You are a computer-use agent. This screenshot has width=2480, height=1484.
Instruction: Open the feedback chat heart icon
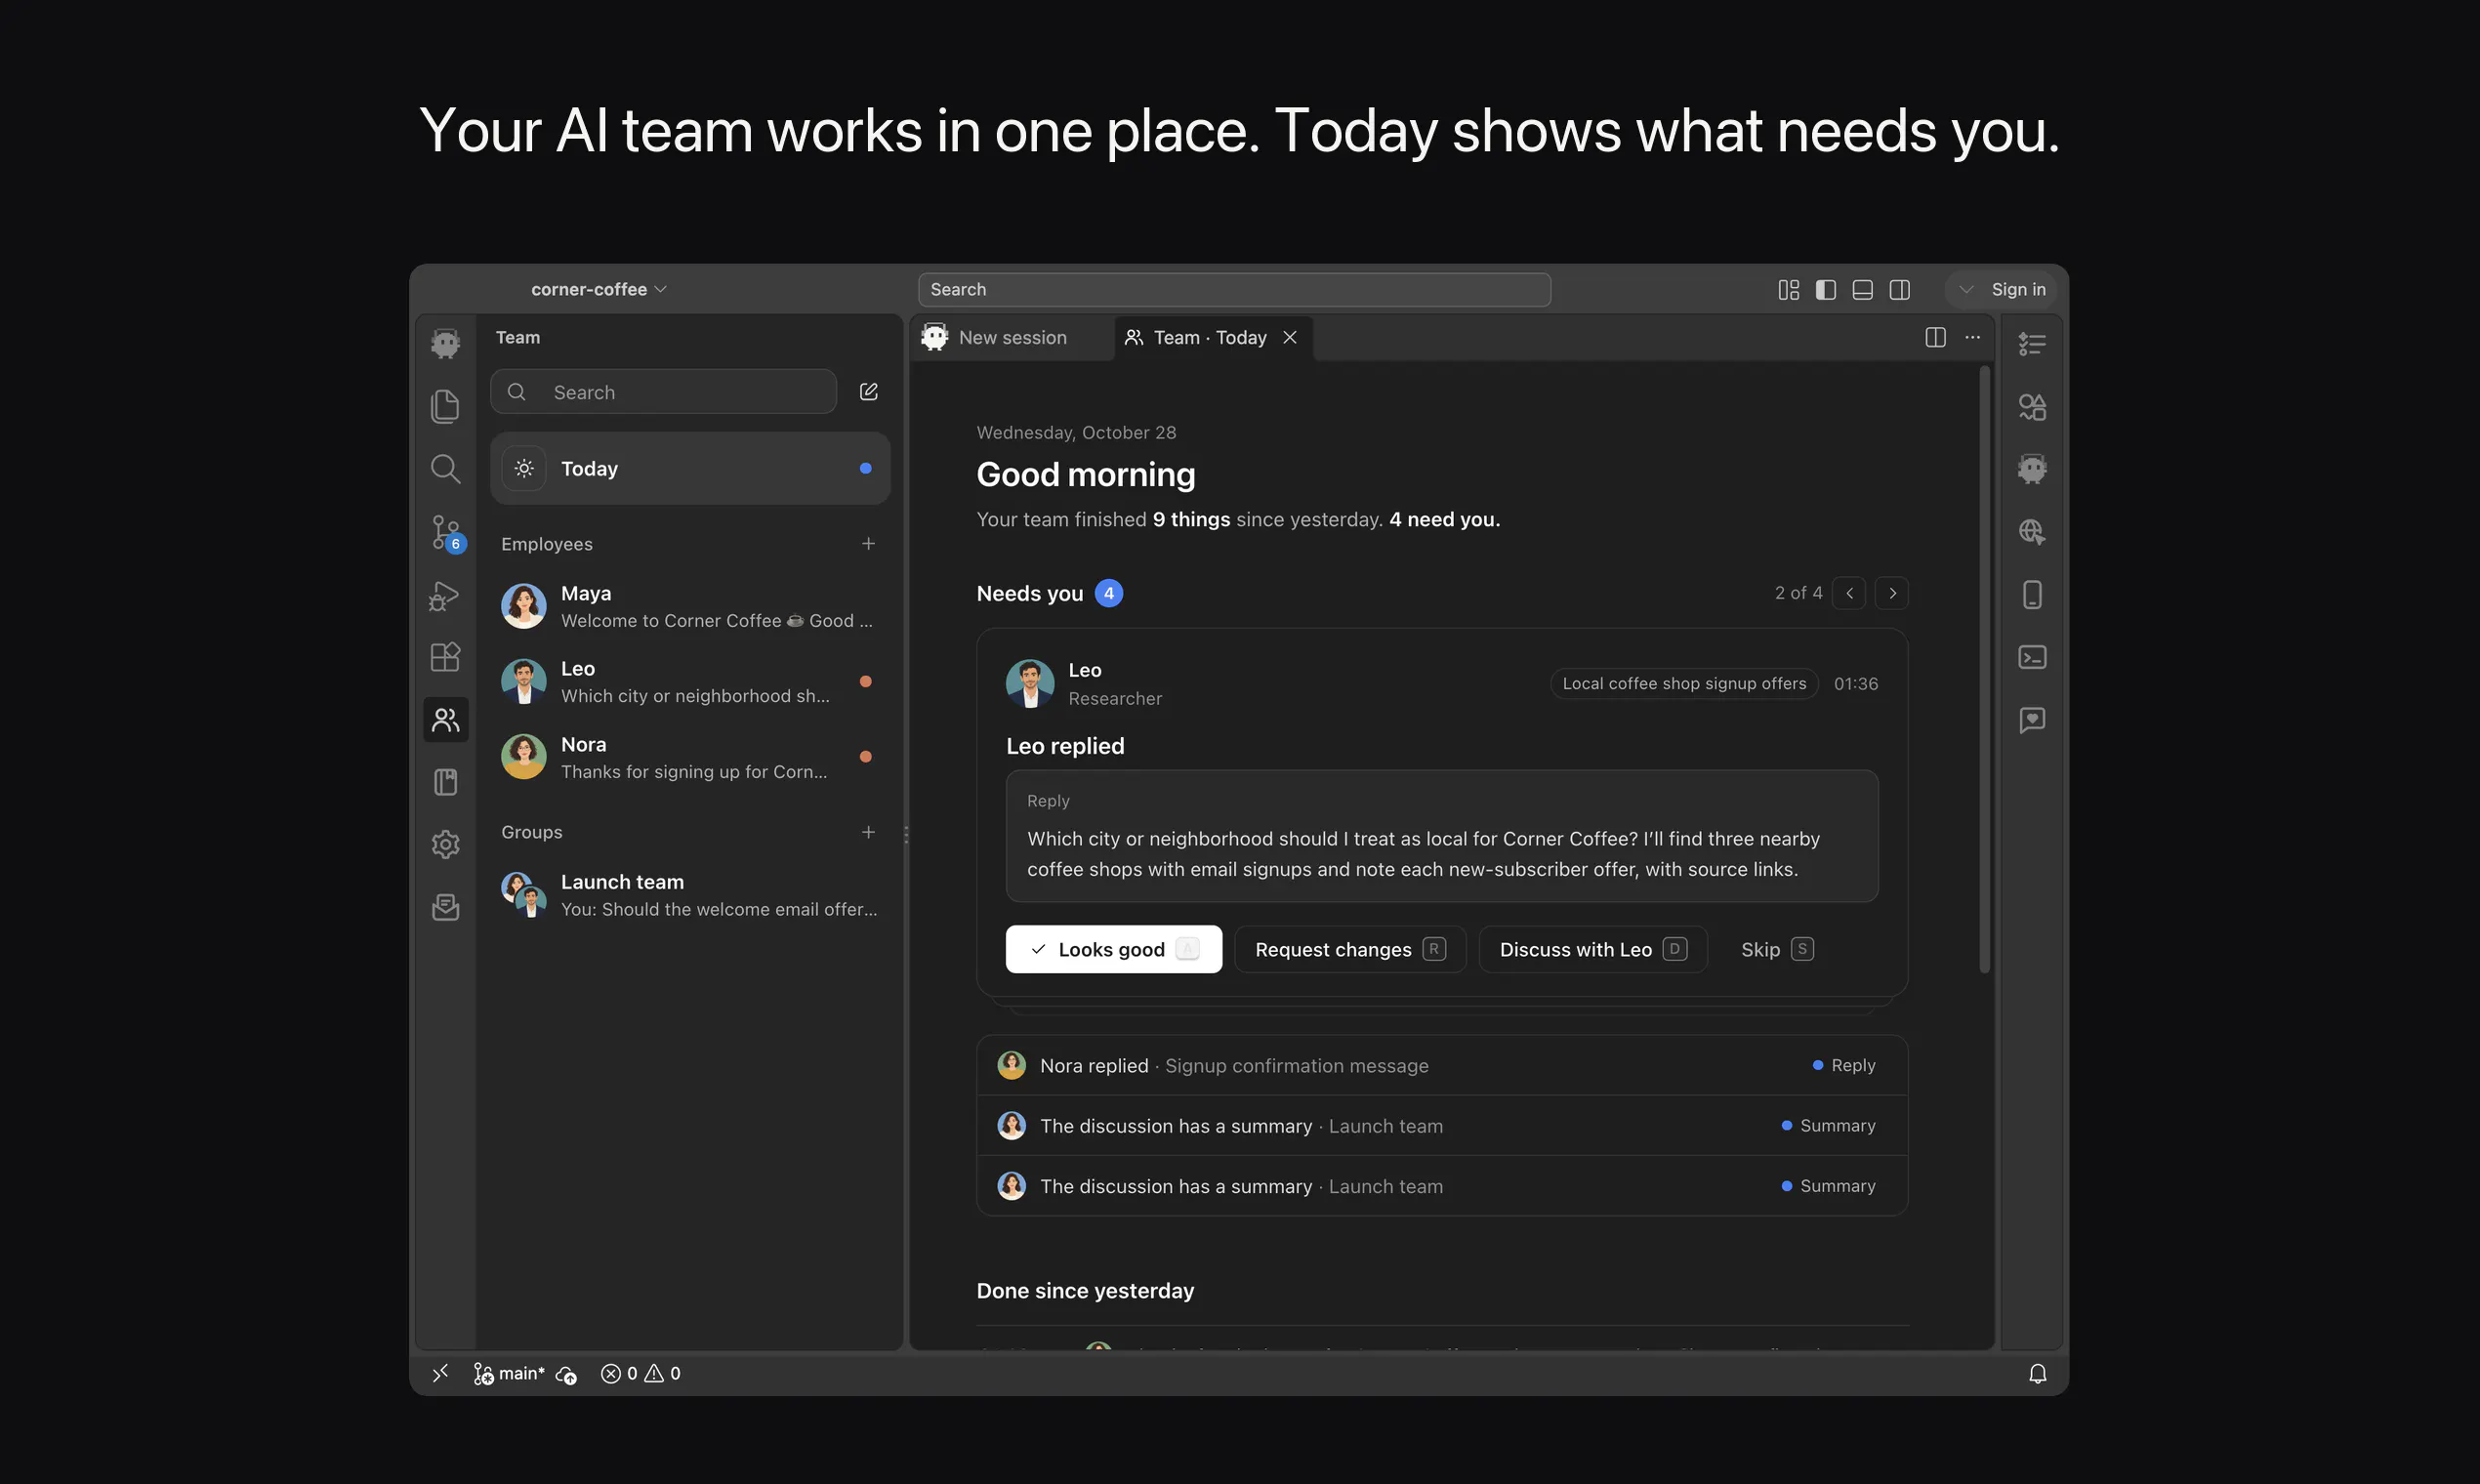[x=2031, y=720]
